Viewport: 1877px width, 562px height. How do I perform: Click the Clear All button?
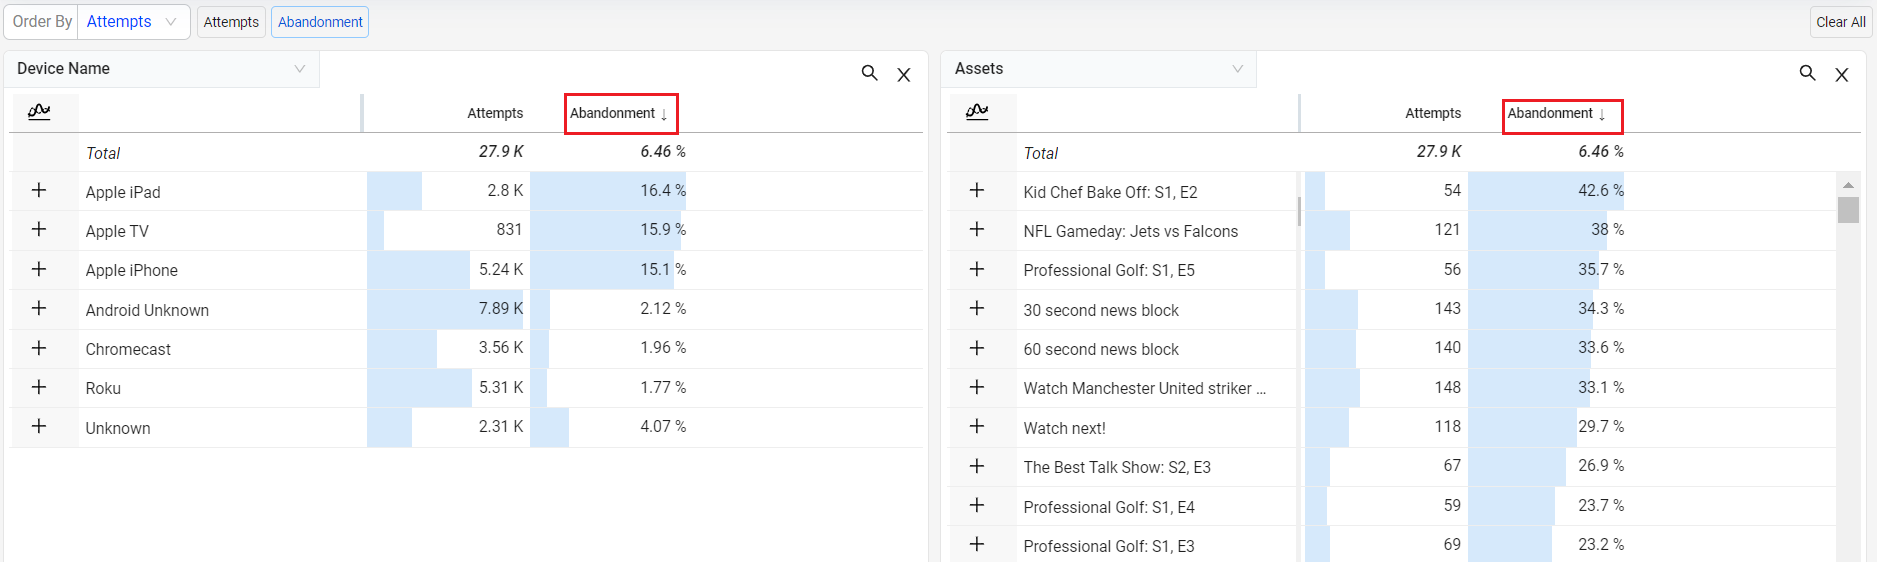coord(1840,22)
